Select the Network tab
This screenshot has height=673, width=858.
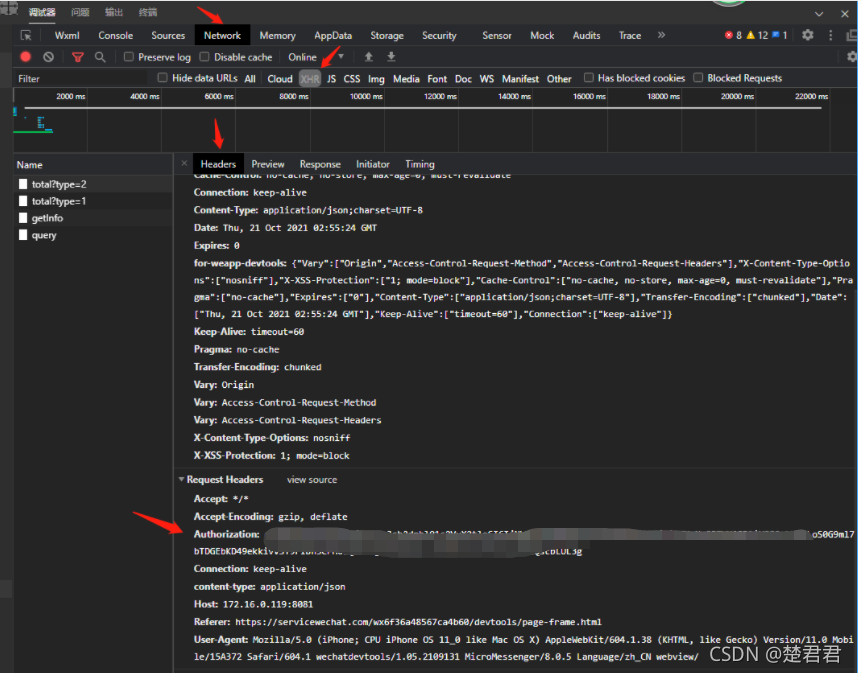pos(223,36)
